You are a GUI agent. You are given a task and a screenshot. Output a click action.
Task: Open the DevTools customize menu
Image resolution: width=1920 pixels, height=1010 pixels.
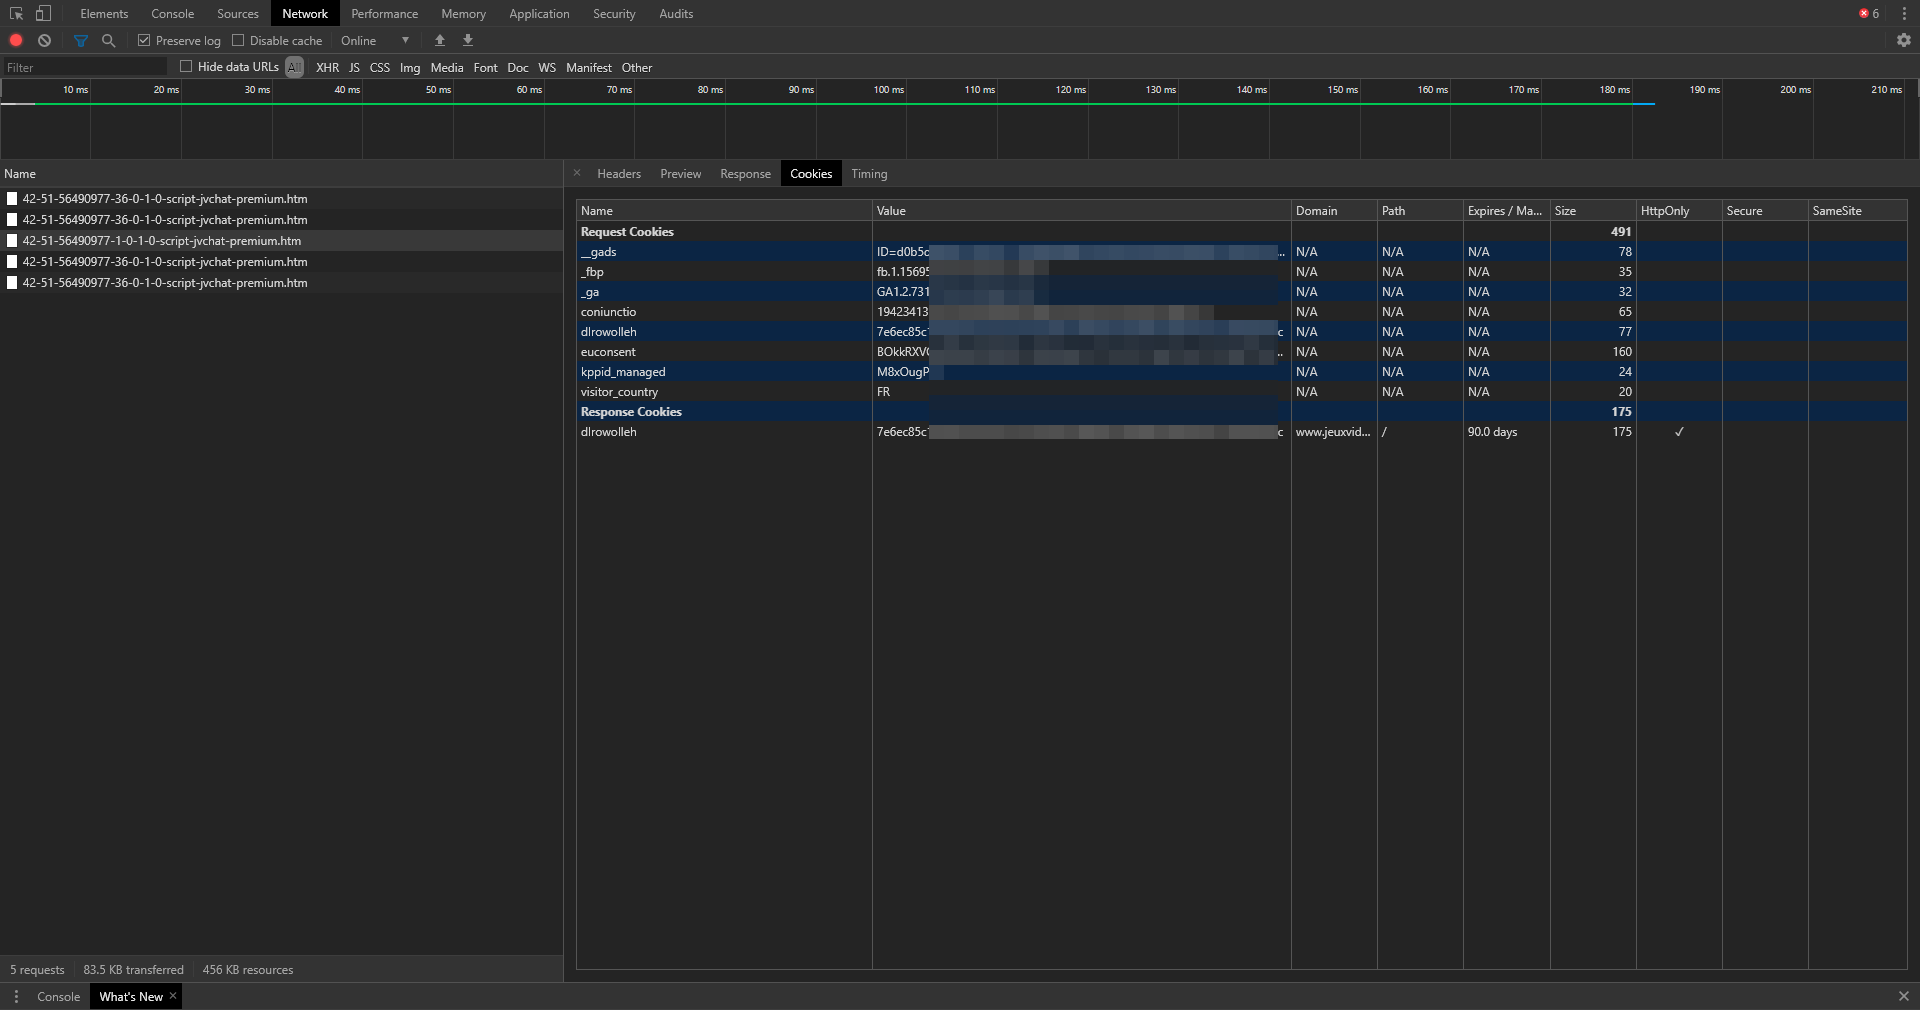[1904, 14]
